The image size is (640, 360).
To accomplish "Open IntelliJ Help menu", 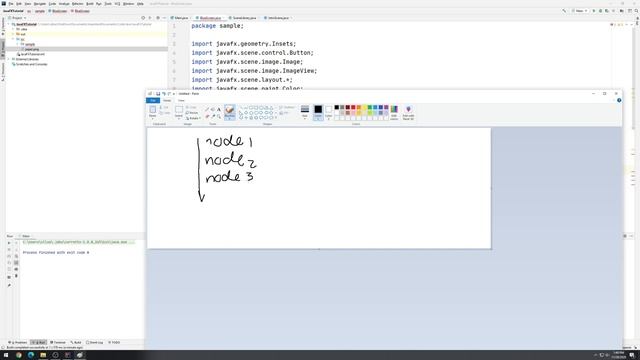I will 140,4.
